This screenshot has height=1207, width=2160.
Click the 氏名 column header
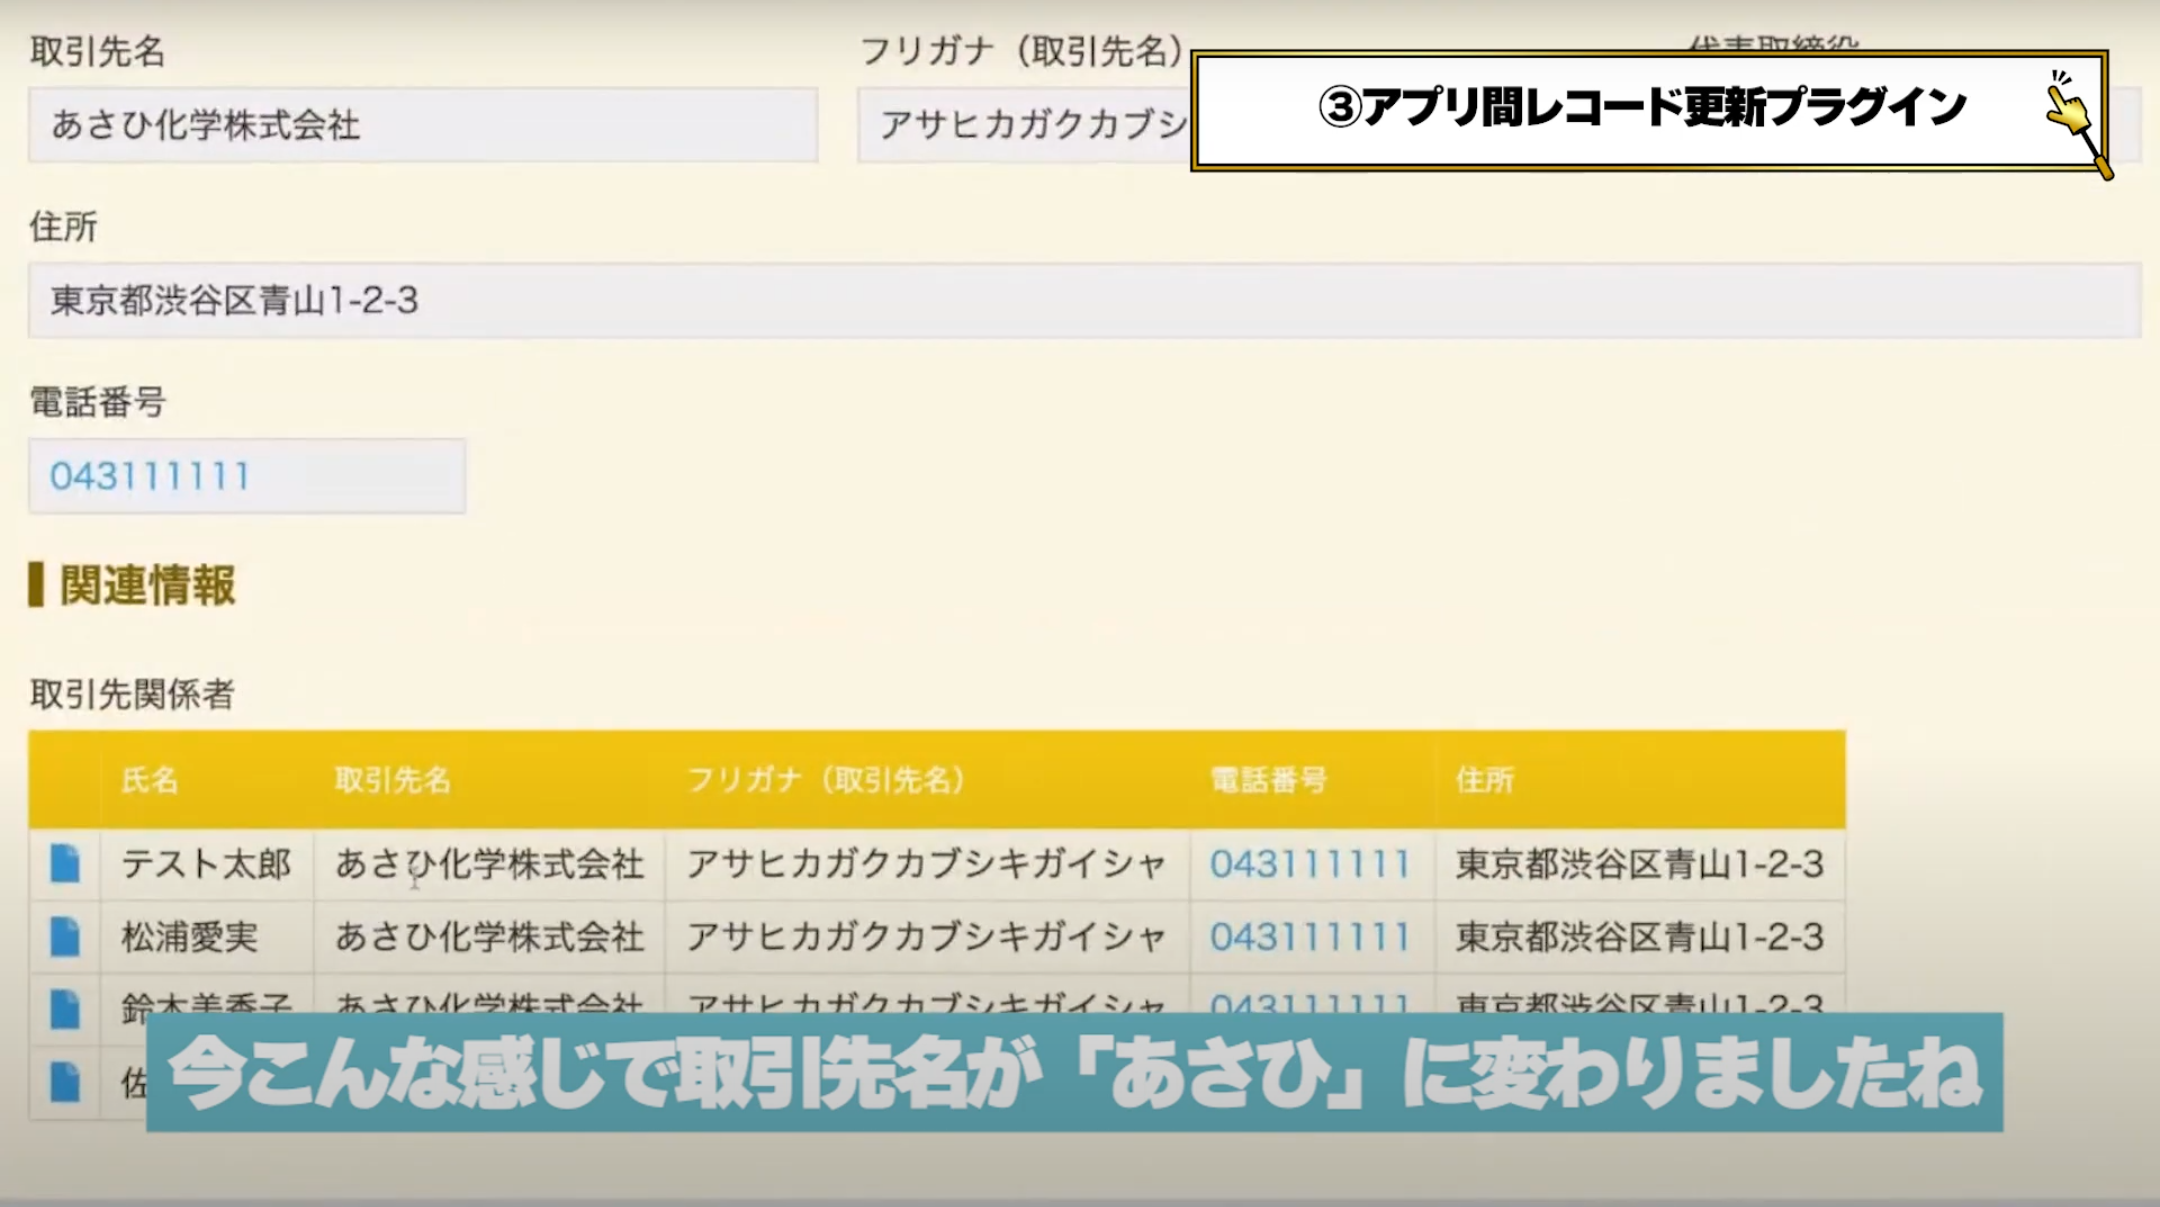coord(150,780)
